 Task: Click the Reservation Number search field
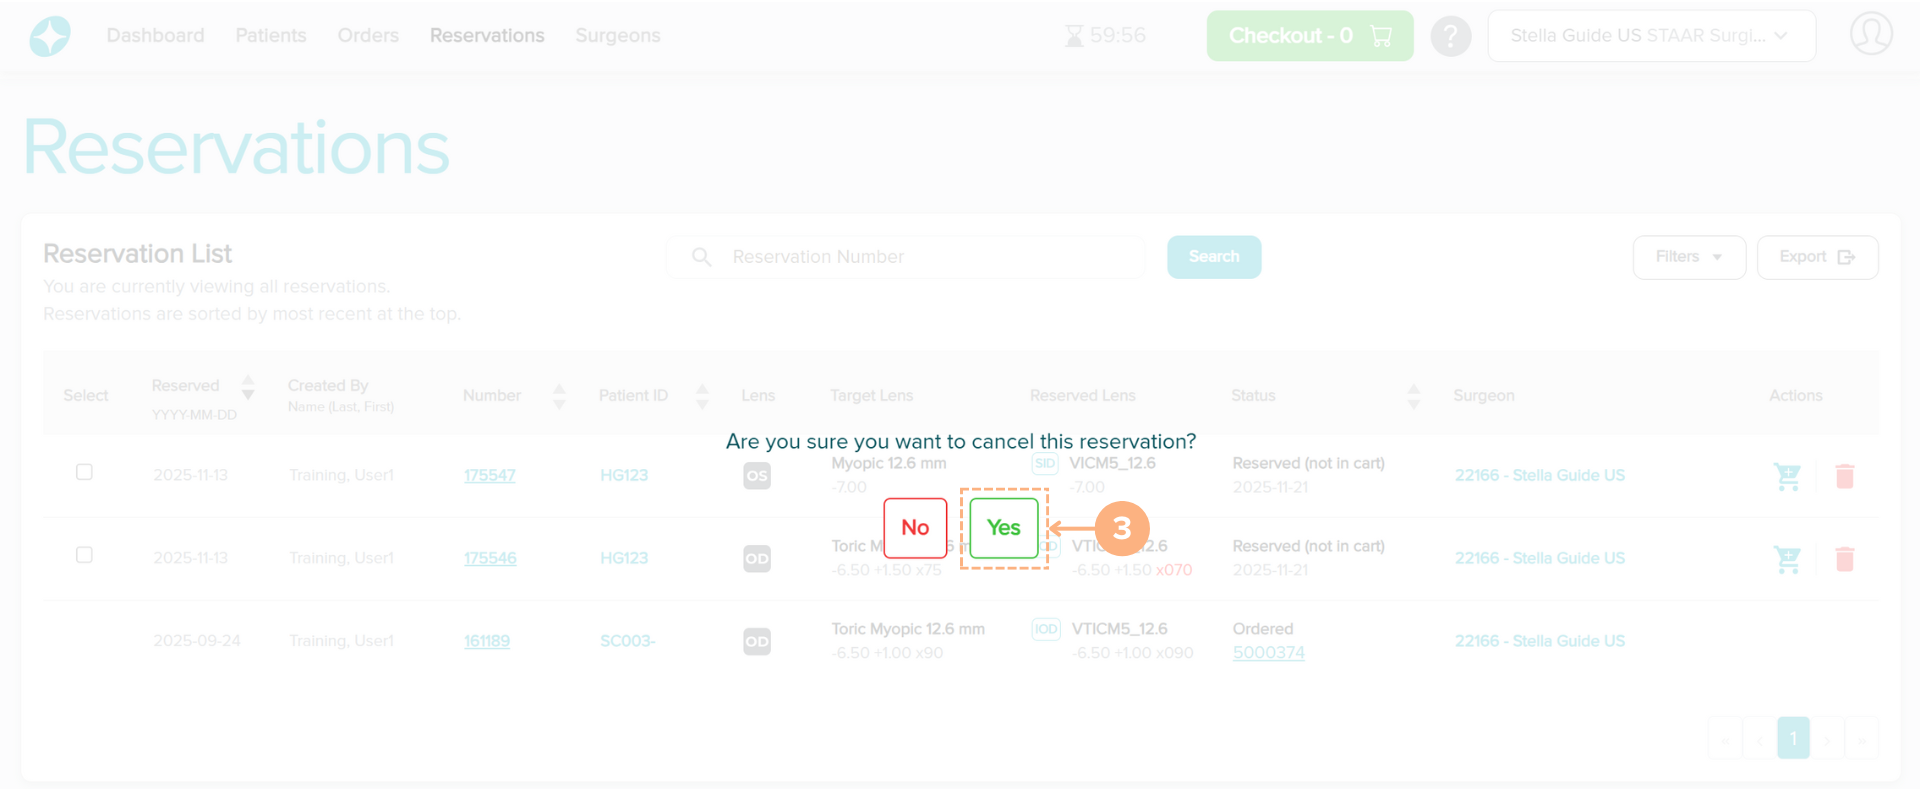tap(930, 257)
